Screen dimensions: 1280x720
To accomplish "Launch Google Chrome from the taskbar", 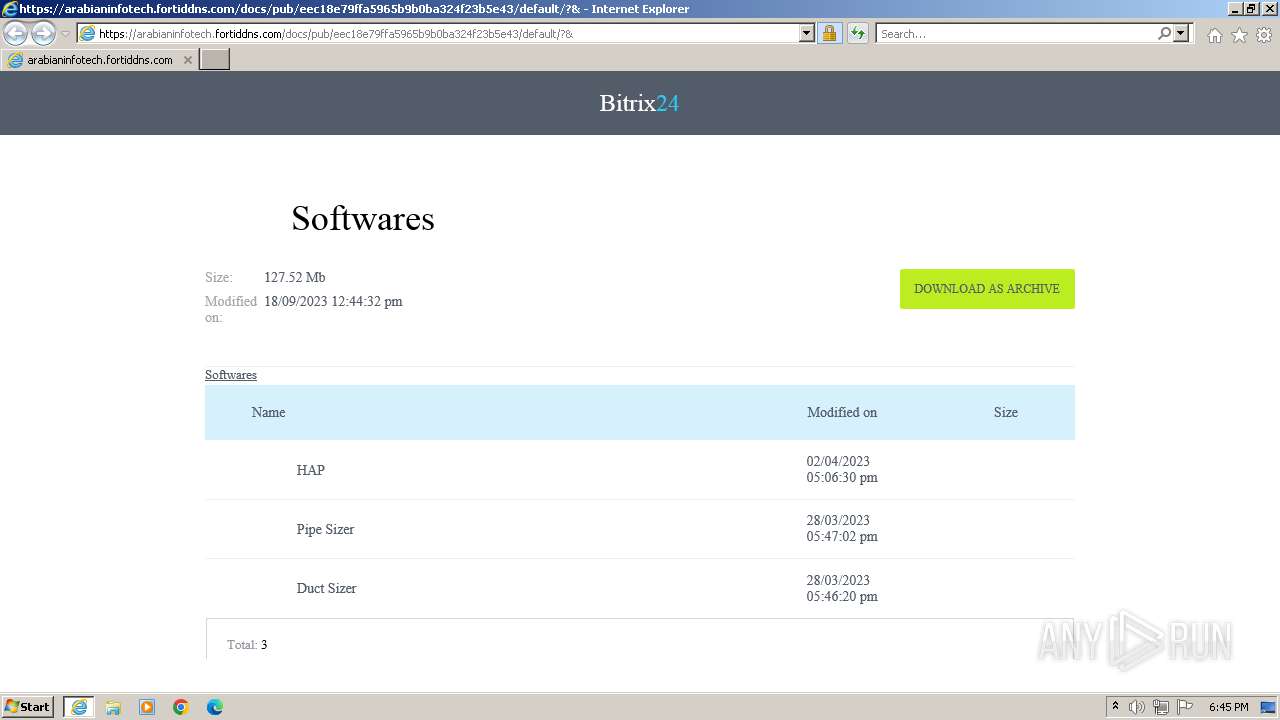I will 181,707.
